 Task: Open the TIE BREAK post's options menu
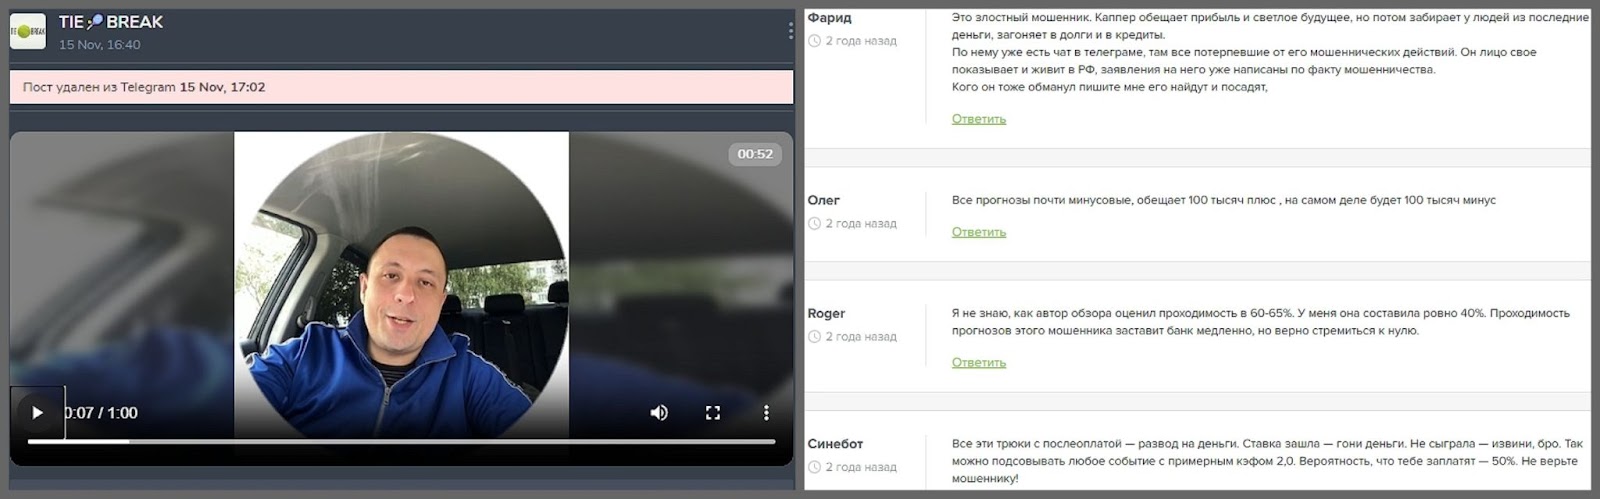(790, 31)
